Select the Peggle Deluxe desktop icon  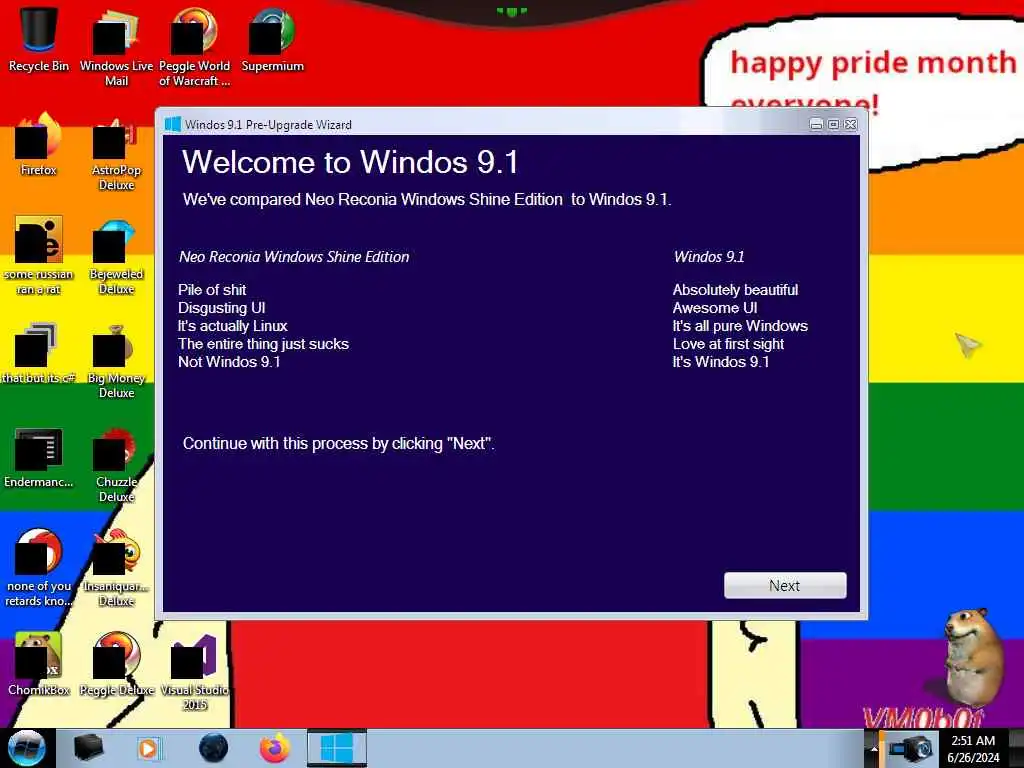116,664
